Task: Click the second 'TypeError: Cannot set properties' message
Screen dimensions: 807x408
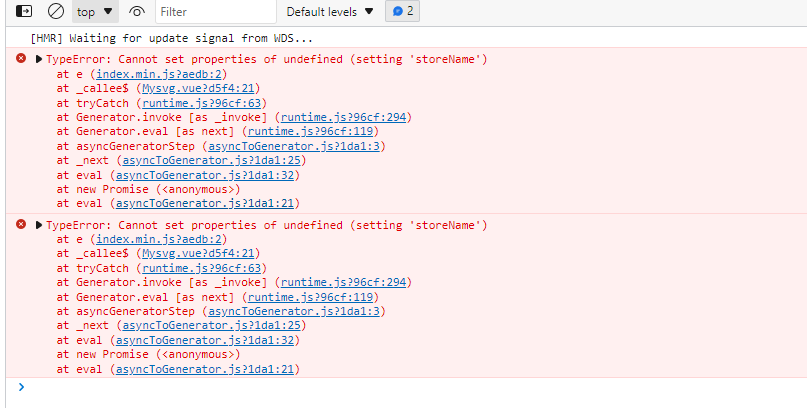Action: pyautogui.click(x=266, y=225)
